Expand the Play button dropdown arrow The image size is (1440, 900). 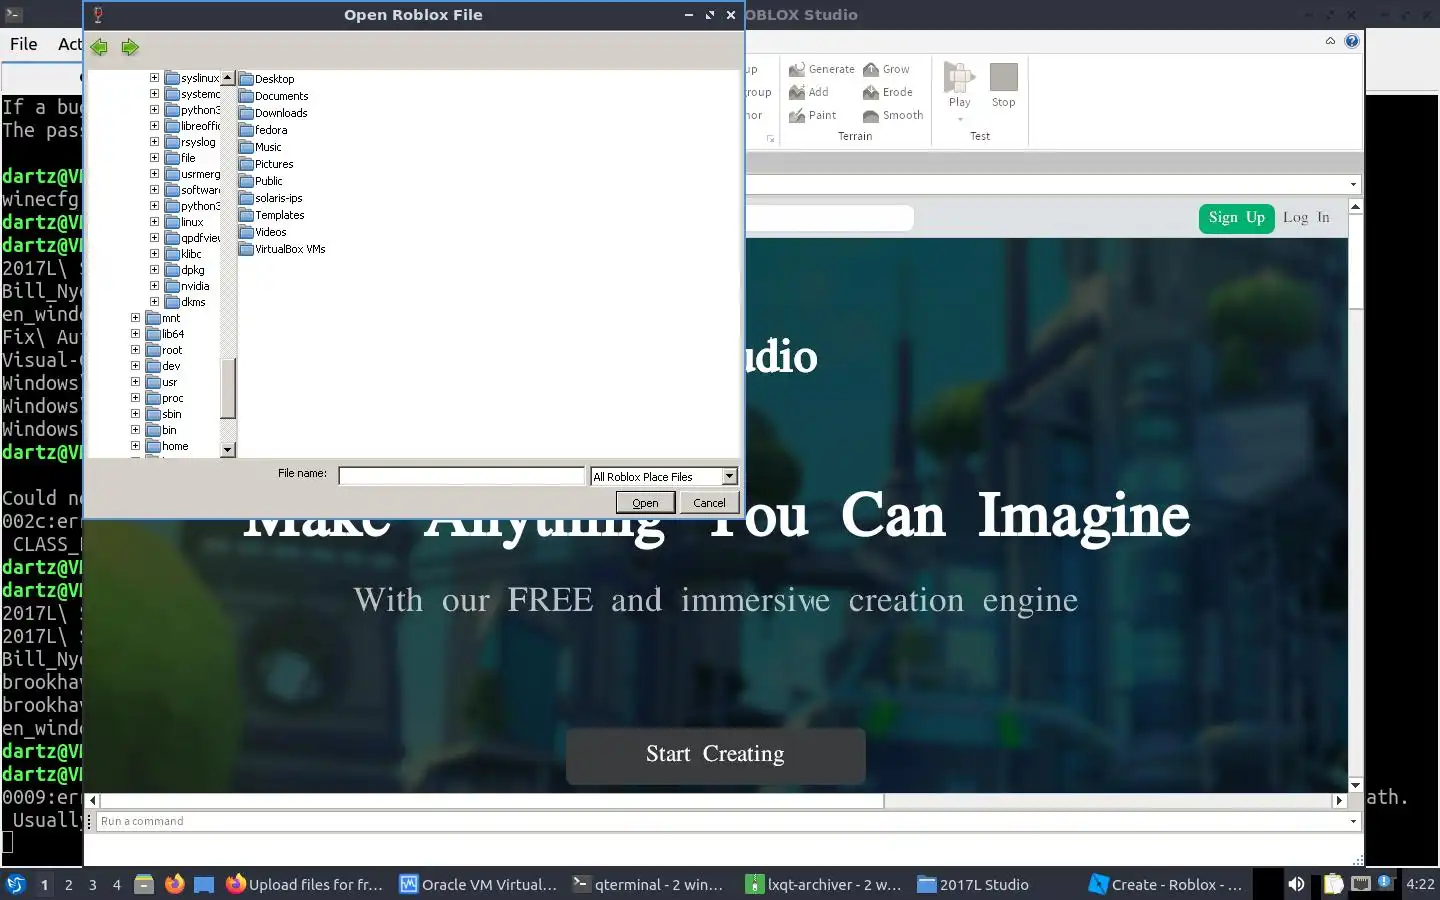(960, 119)
